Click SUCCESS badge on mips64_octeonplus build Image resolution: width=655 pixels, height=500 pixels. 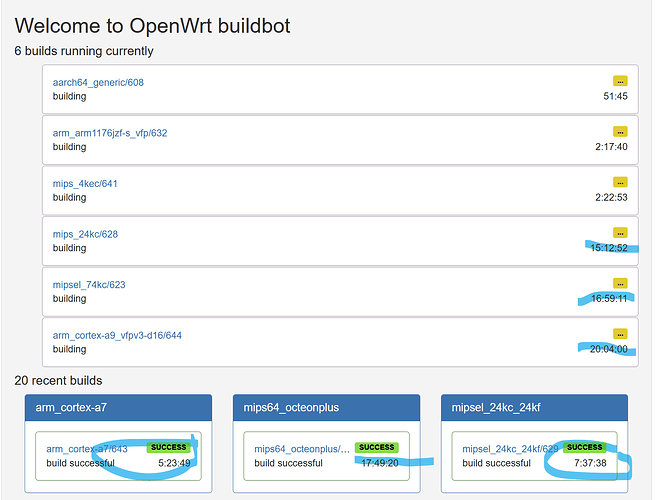coord(377,447)
